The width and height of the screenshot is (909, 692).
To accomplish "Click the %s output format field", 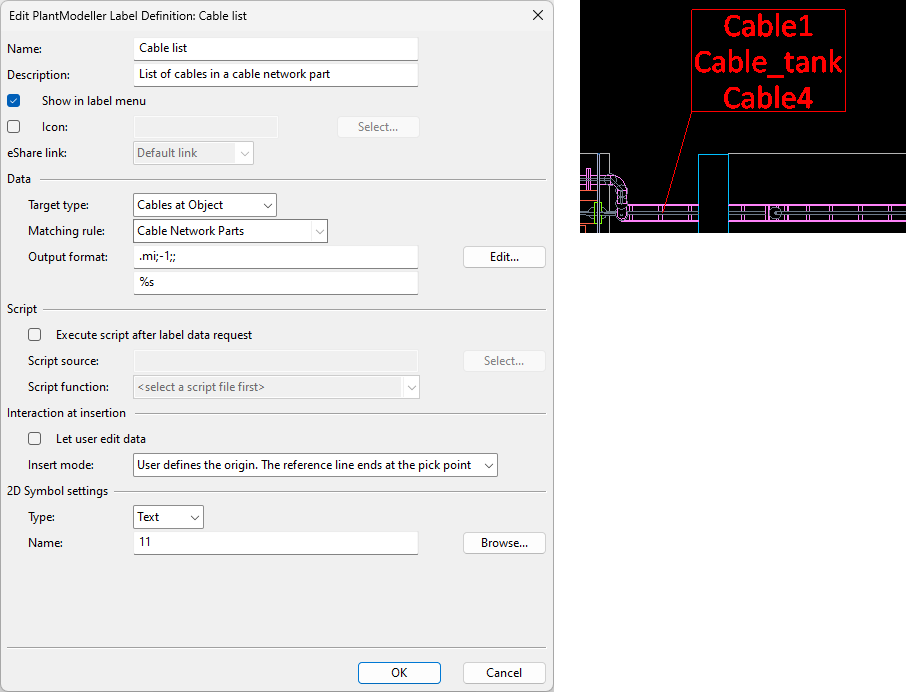I will pos(275,283).
